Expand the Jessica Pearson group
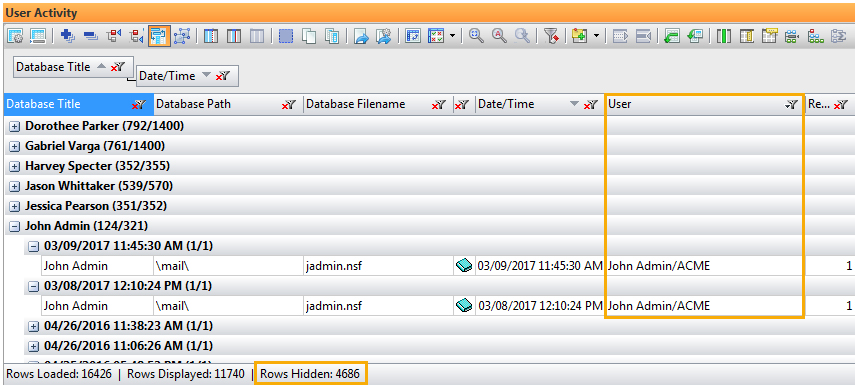 pyautogui.click(x=15, y=207)
